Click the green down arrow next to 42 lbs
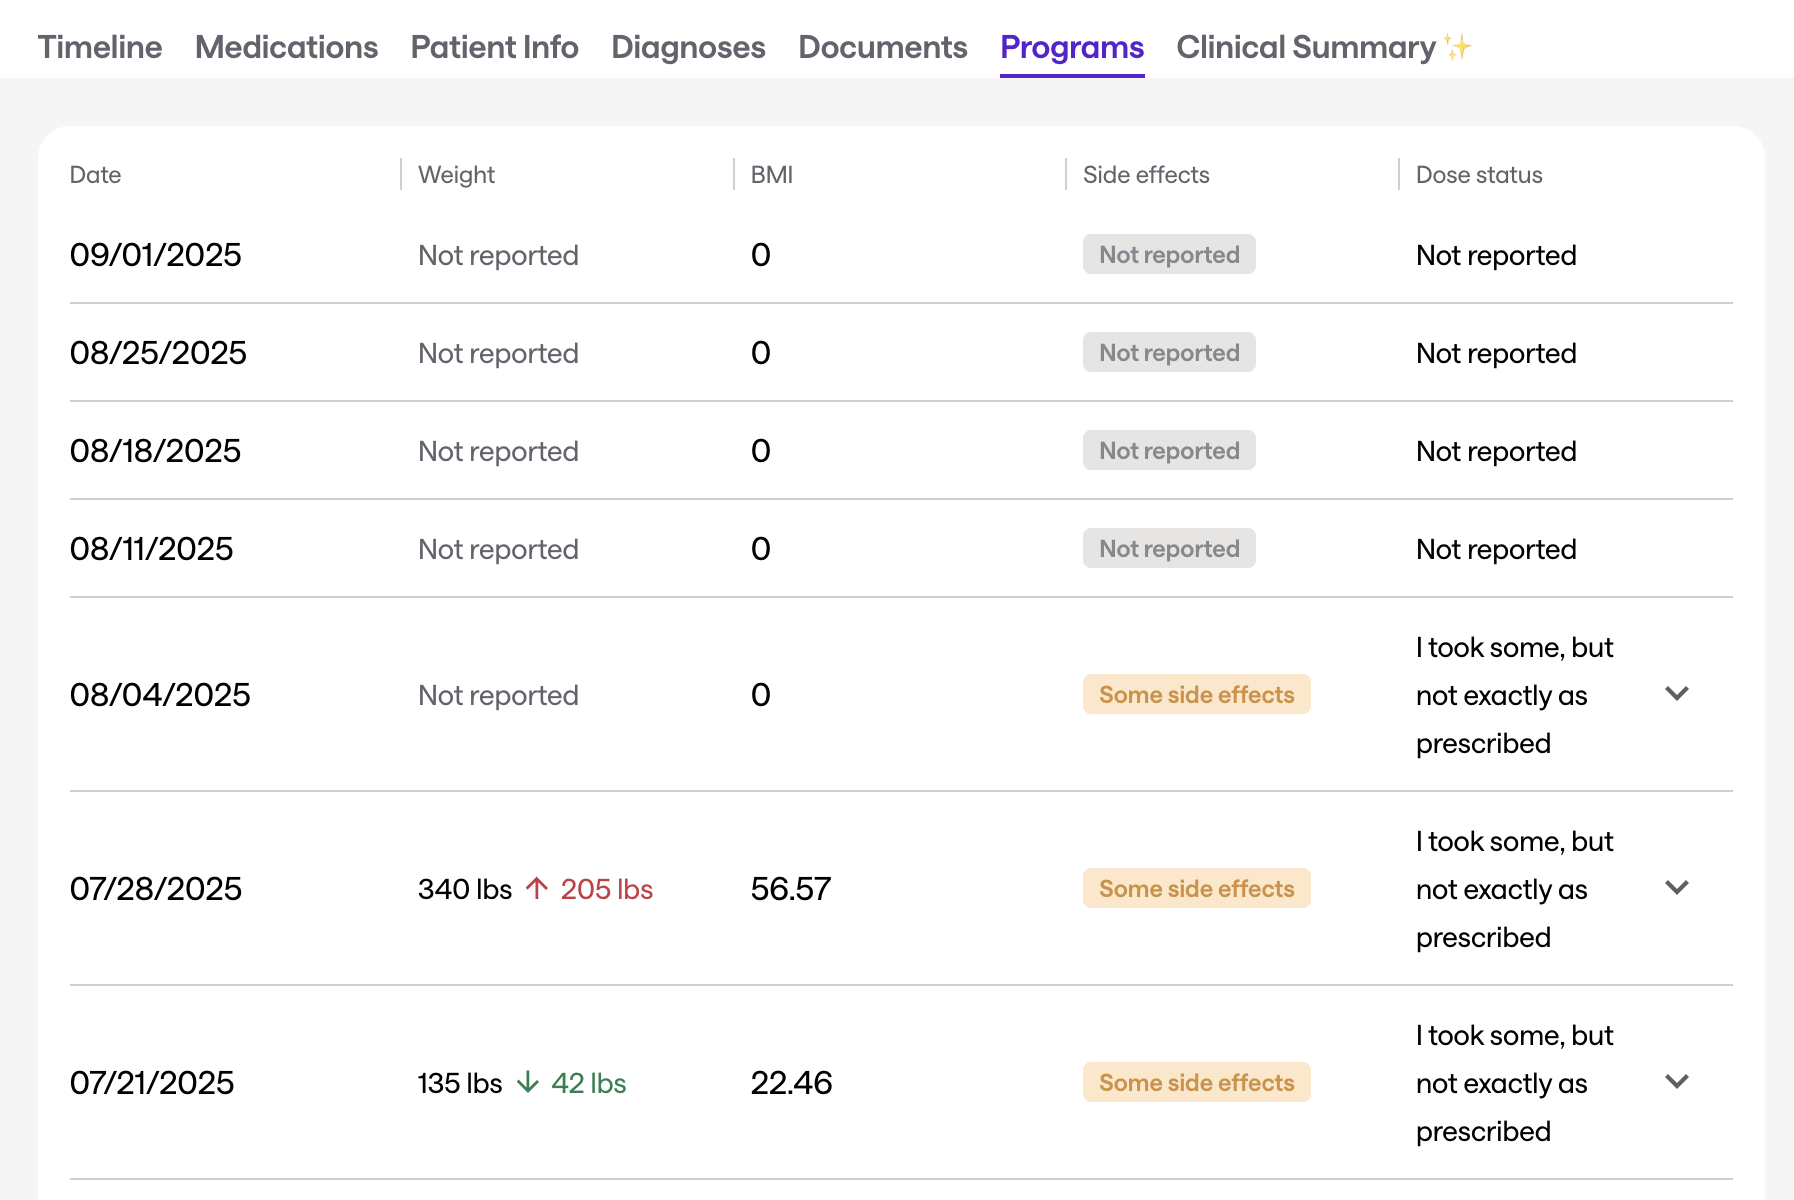This screenshot has height=1200, width=1794. coord(528,1082)
